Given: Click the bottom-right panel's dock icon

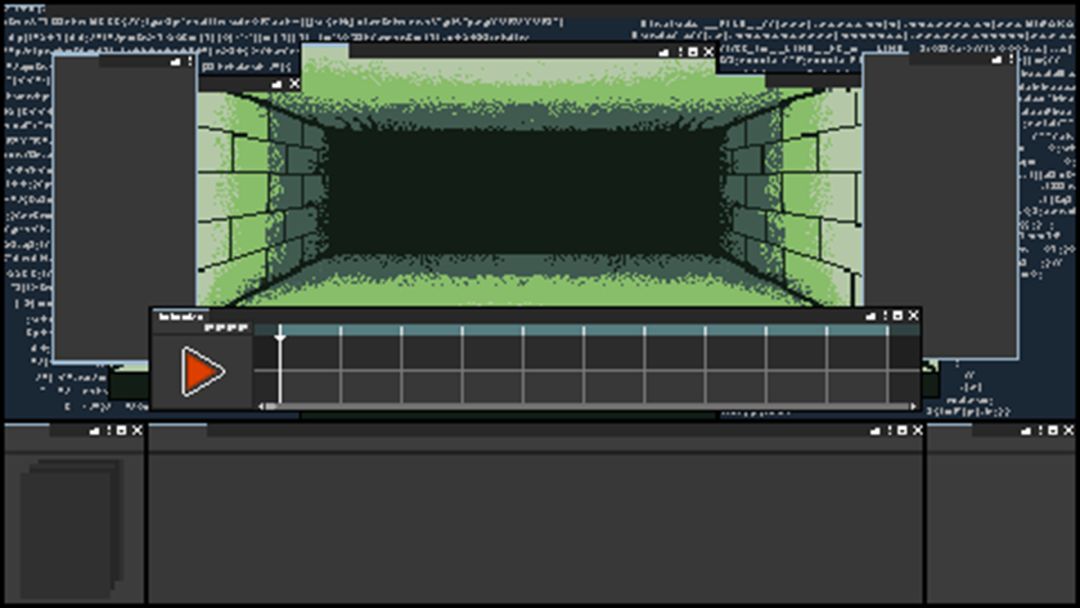Looking at the screenshot, I should [x=1026, y=430].
